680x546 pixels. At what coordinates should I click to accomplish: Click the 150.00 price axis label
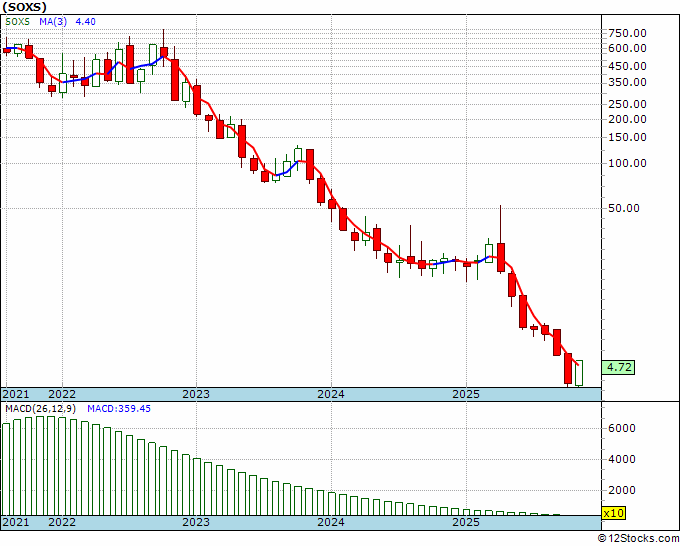pyautogui.click(x=627, y=137)
